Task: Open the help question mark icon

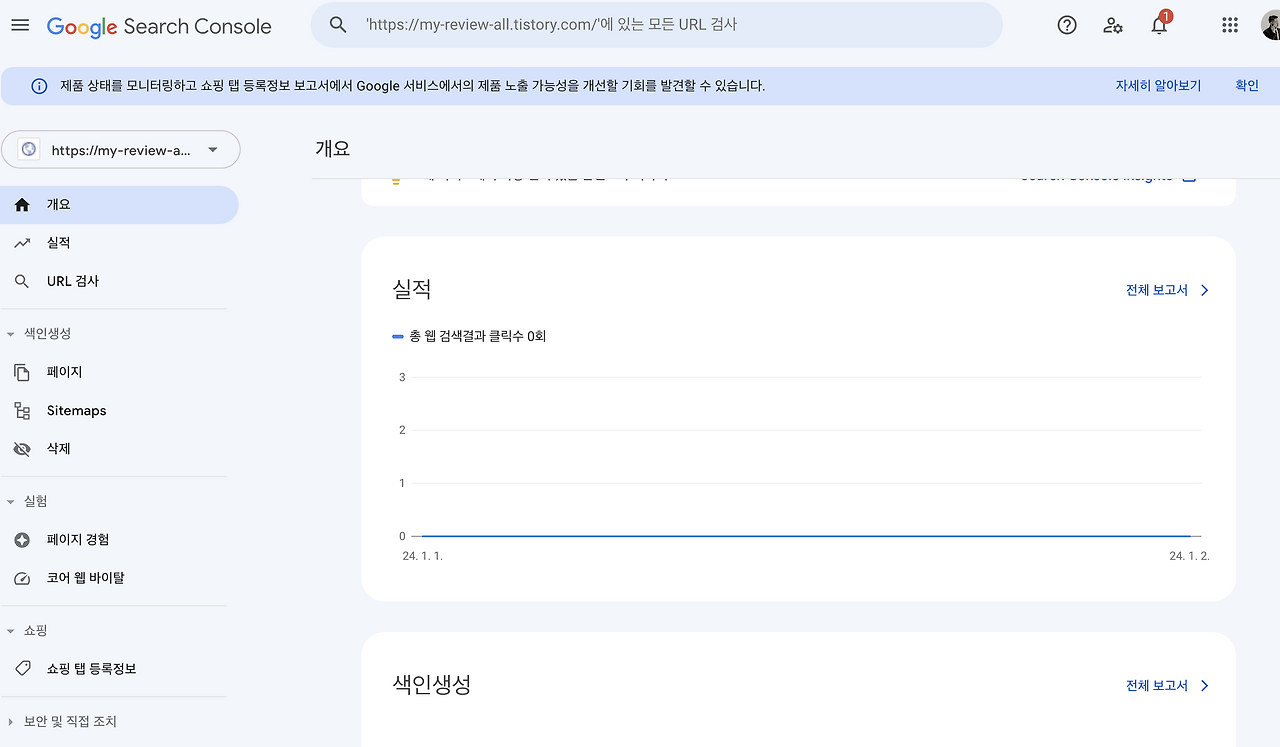Action: tap(1066, 25)
